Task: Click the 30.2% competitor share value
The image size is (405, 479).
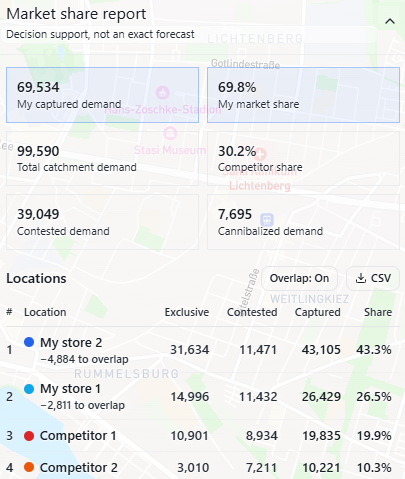Action: pos(237,151)
